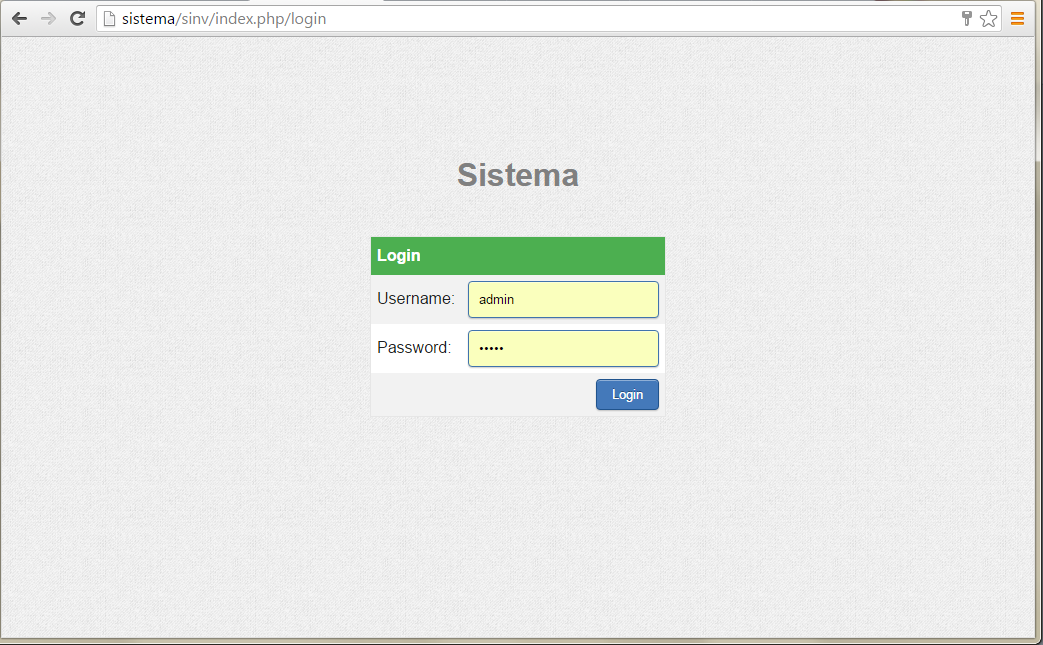1043x645 pixels.
Task: Click the Password label text
Action: tap(413, 347)
